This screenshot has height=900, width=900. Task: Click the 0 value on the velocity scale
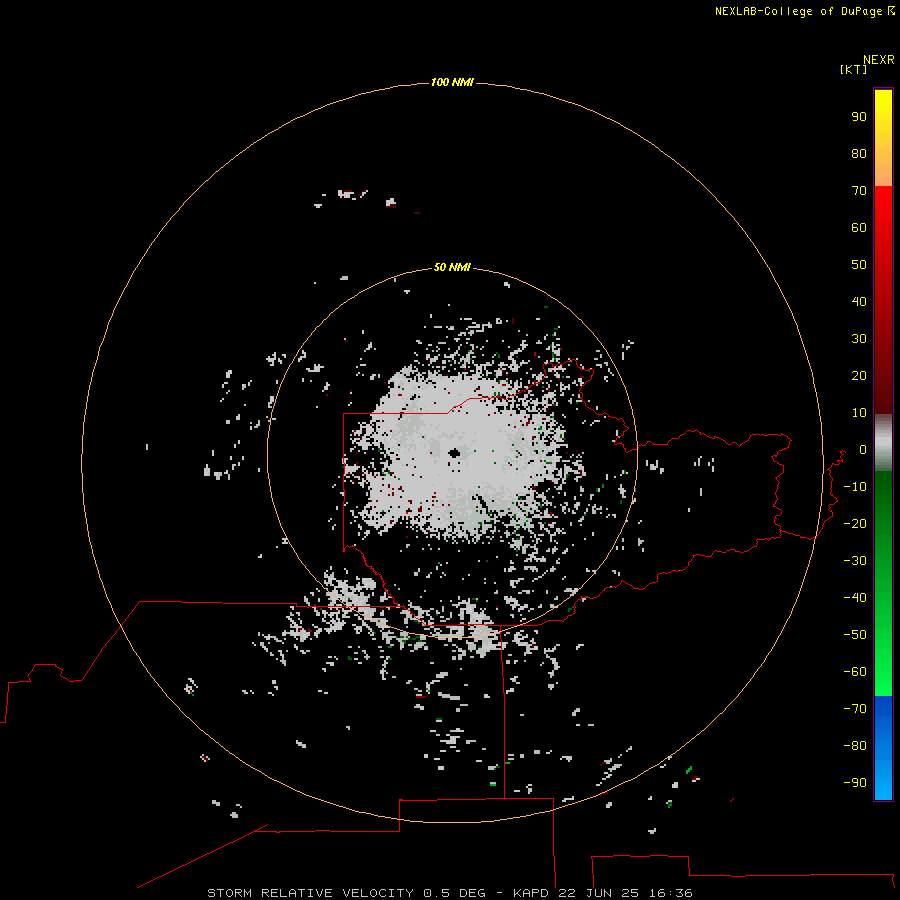click(x=863, y=450)
